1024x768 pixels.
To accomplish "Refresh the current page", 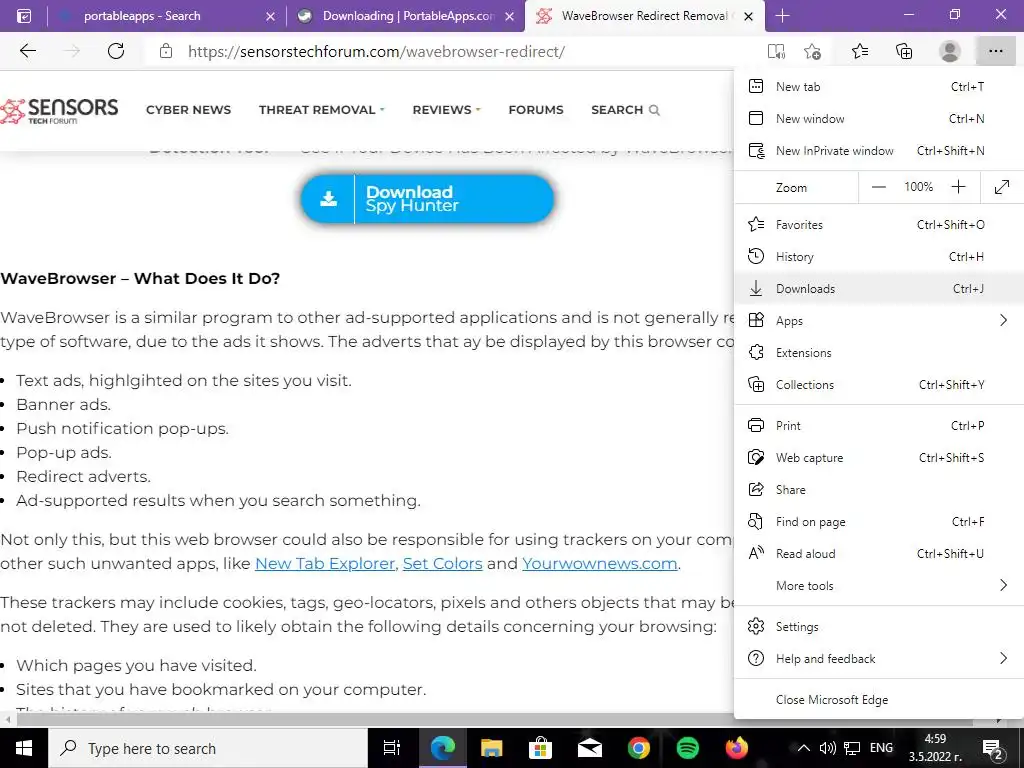I will [116, 51].
